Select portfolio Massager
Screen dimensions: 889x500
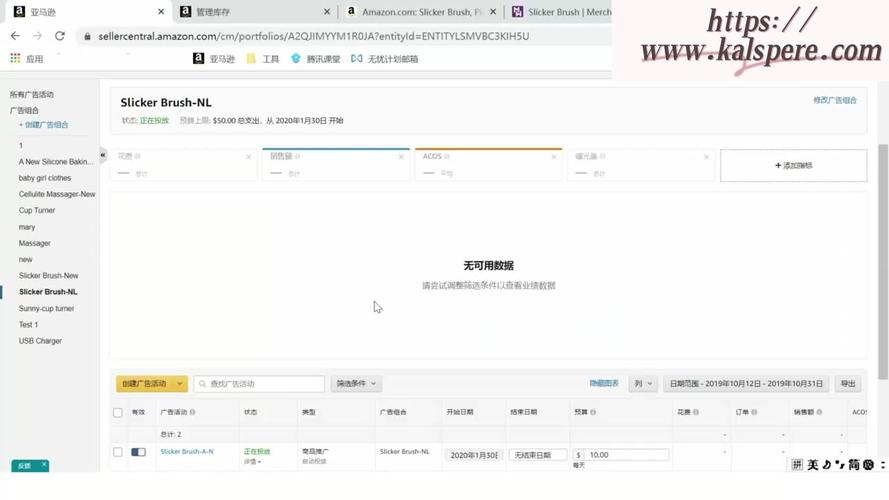click(35, 243)
